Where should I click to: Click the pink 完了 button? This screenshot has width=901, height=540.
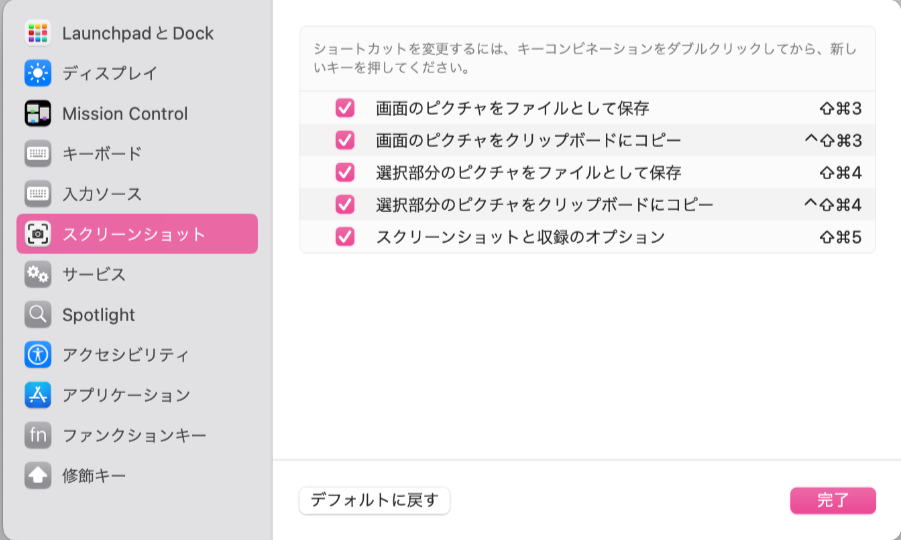(833, 500)
